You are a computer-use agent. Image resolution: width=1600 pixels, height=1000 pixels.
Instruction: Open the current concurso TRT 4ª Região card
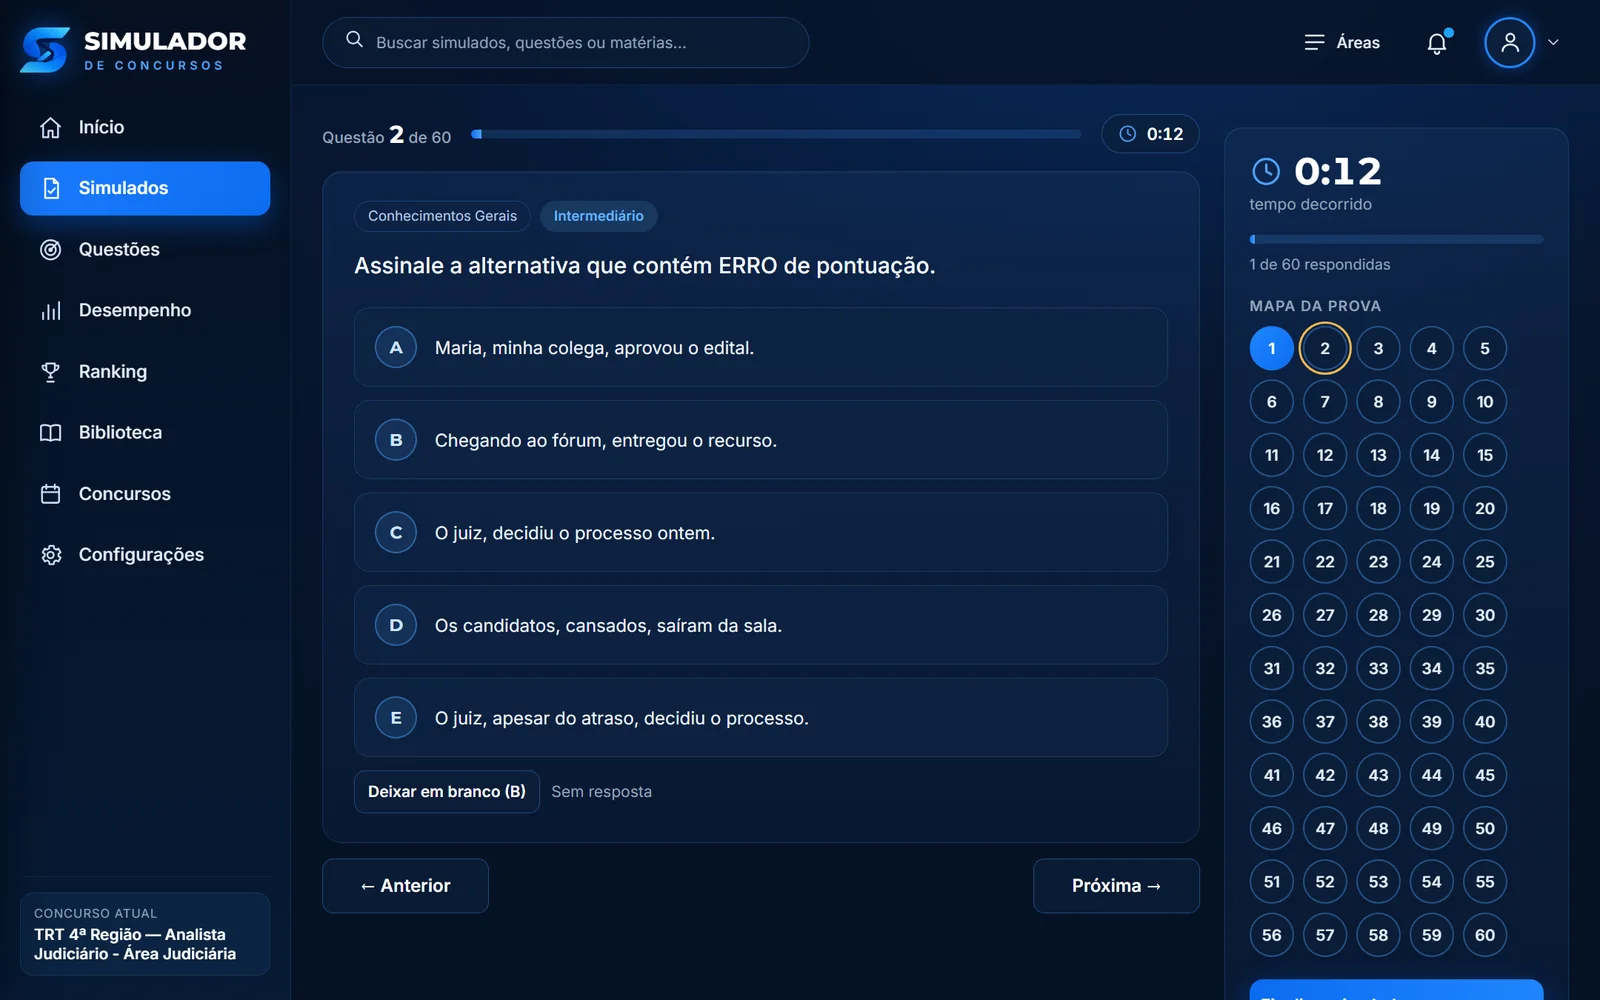pyautogui.click(x=145, y=934)
